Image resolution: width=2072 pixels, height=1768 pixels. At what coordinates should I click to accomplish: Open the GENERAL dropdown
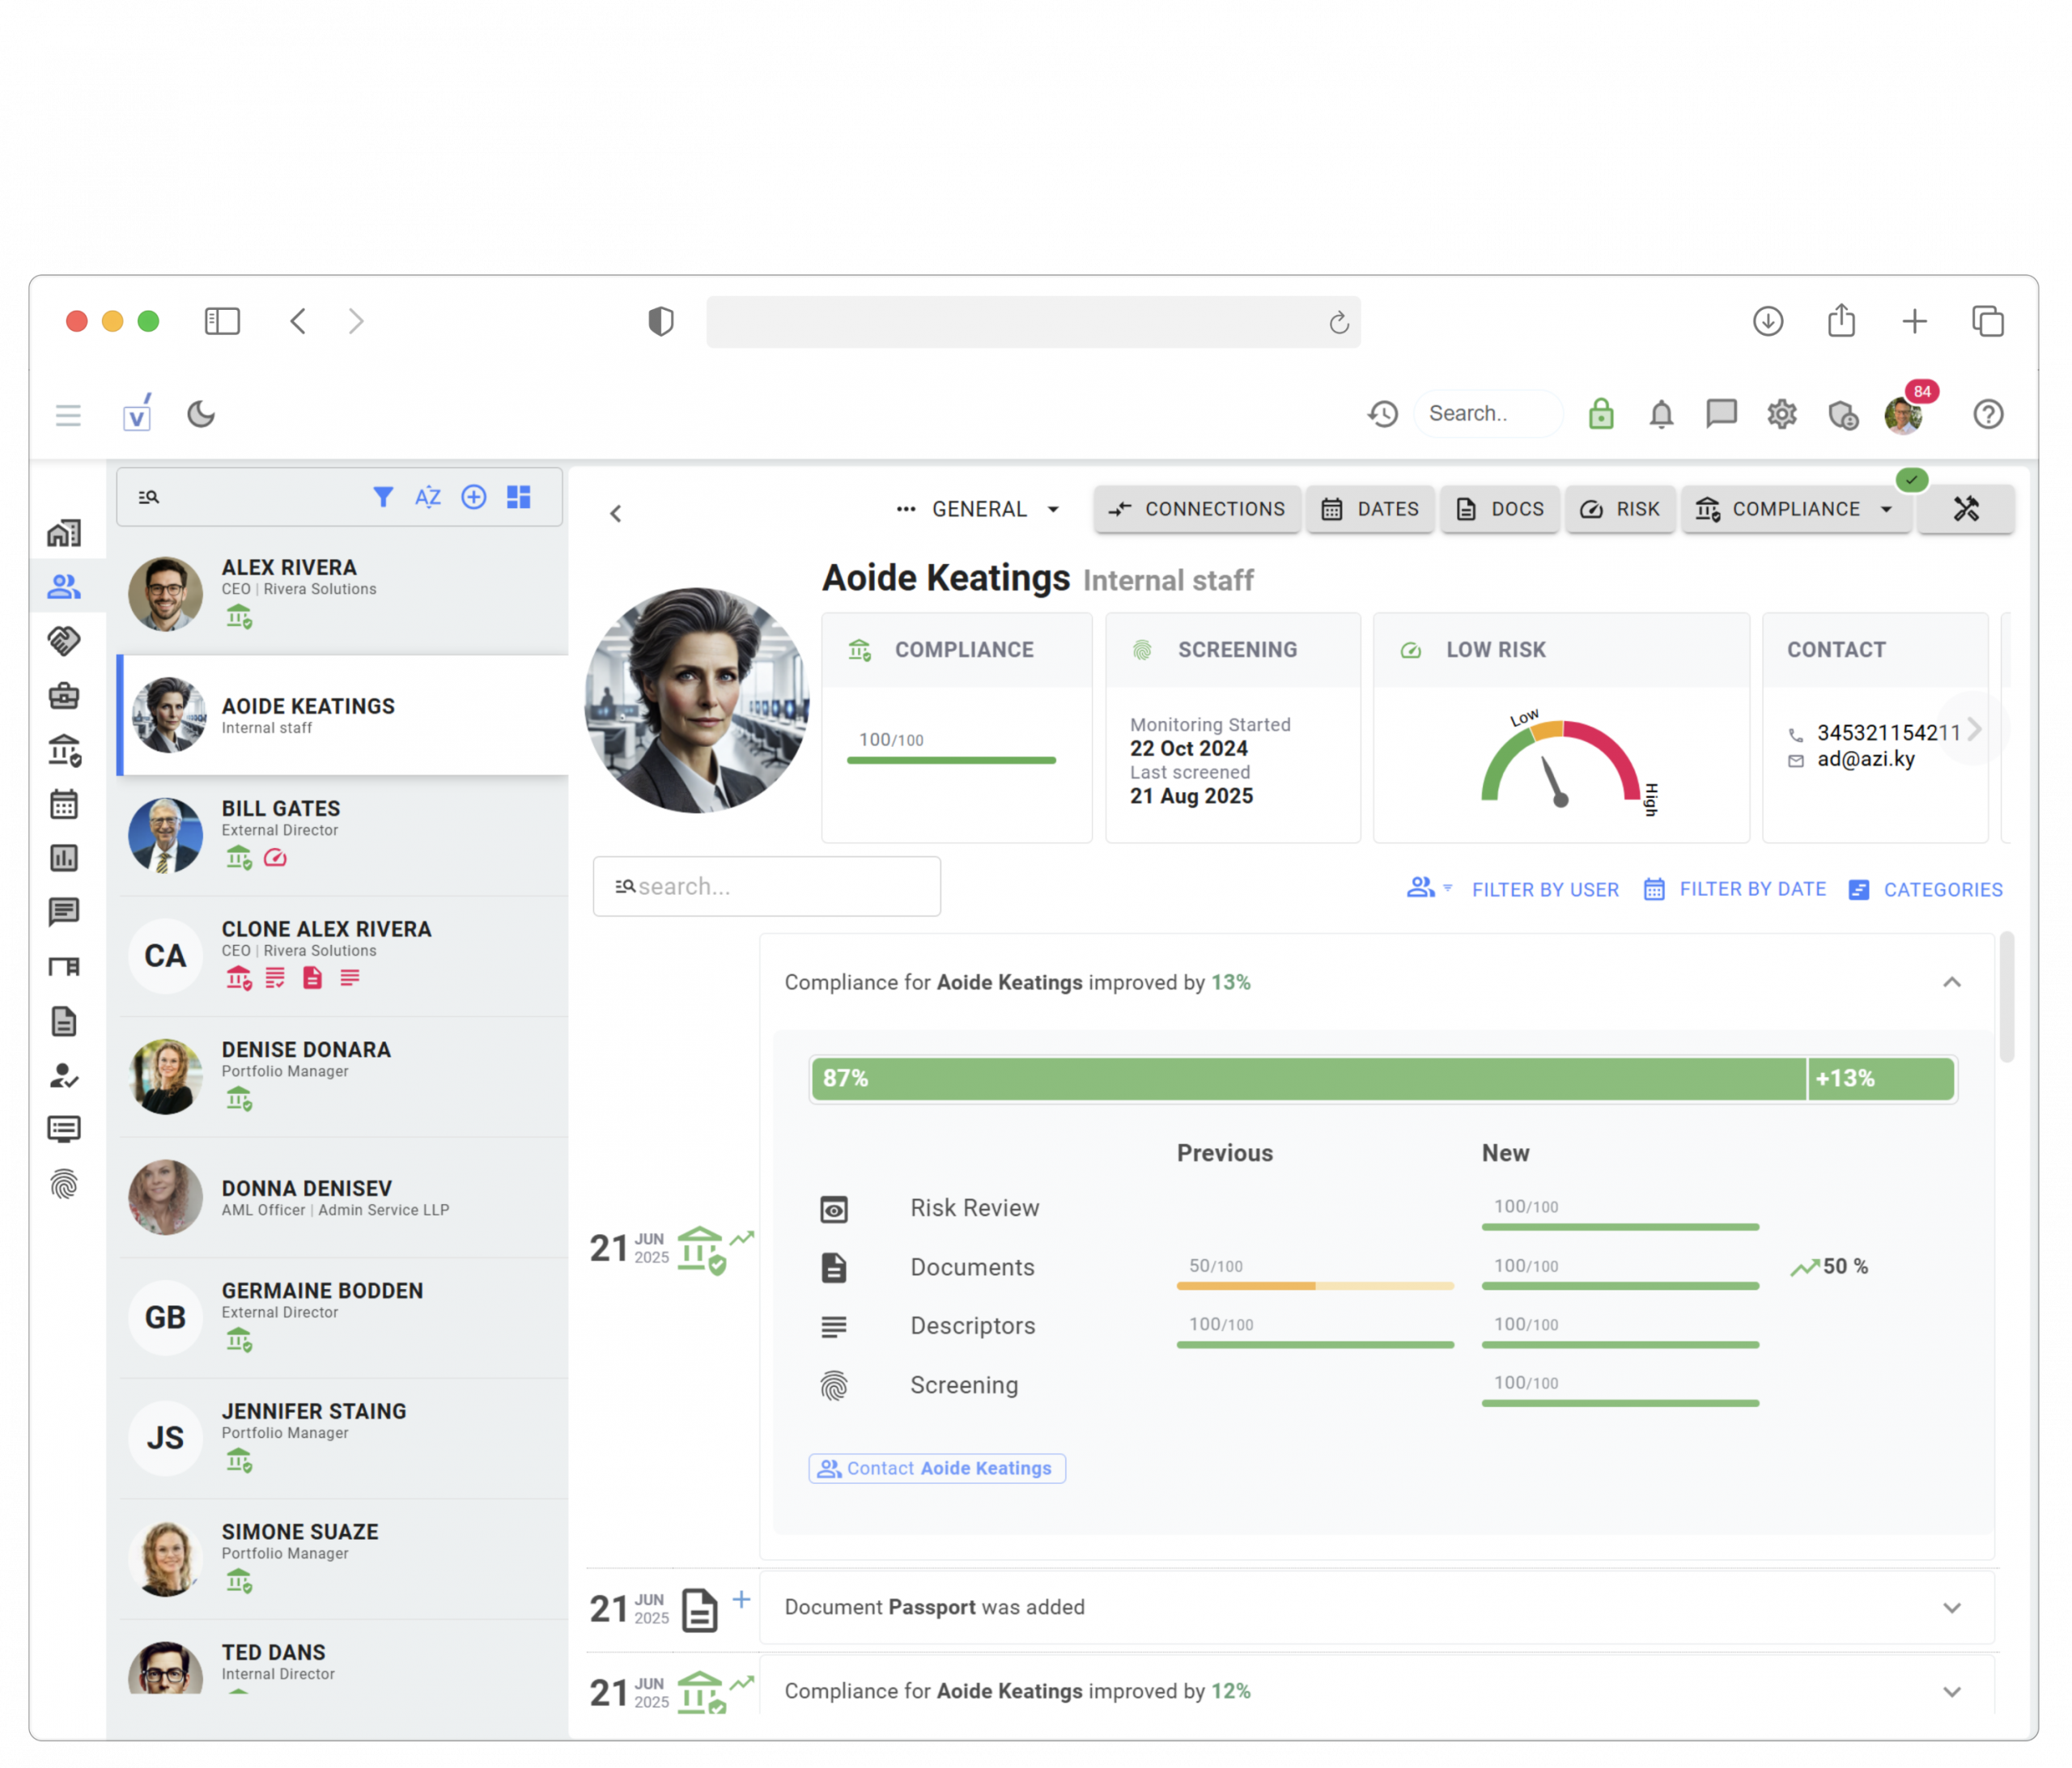979,509
